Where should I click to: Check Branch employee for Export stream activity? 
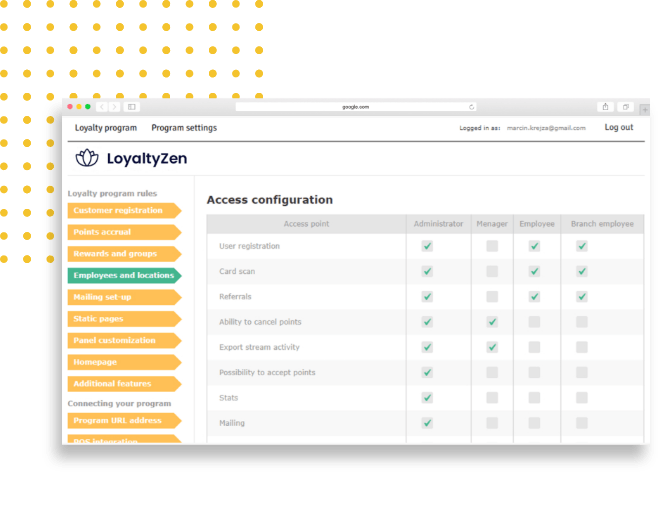click(x=582, y=347)
